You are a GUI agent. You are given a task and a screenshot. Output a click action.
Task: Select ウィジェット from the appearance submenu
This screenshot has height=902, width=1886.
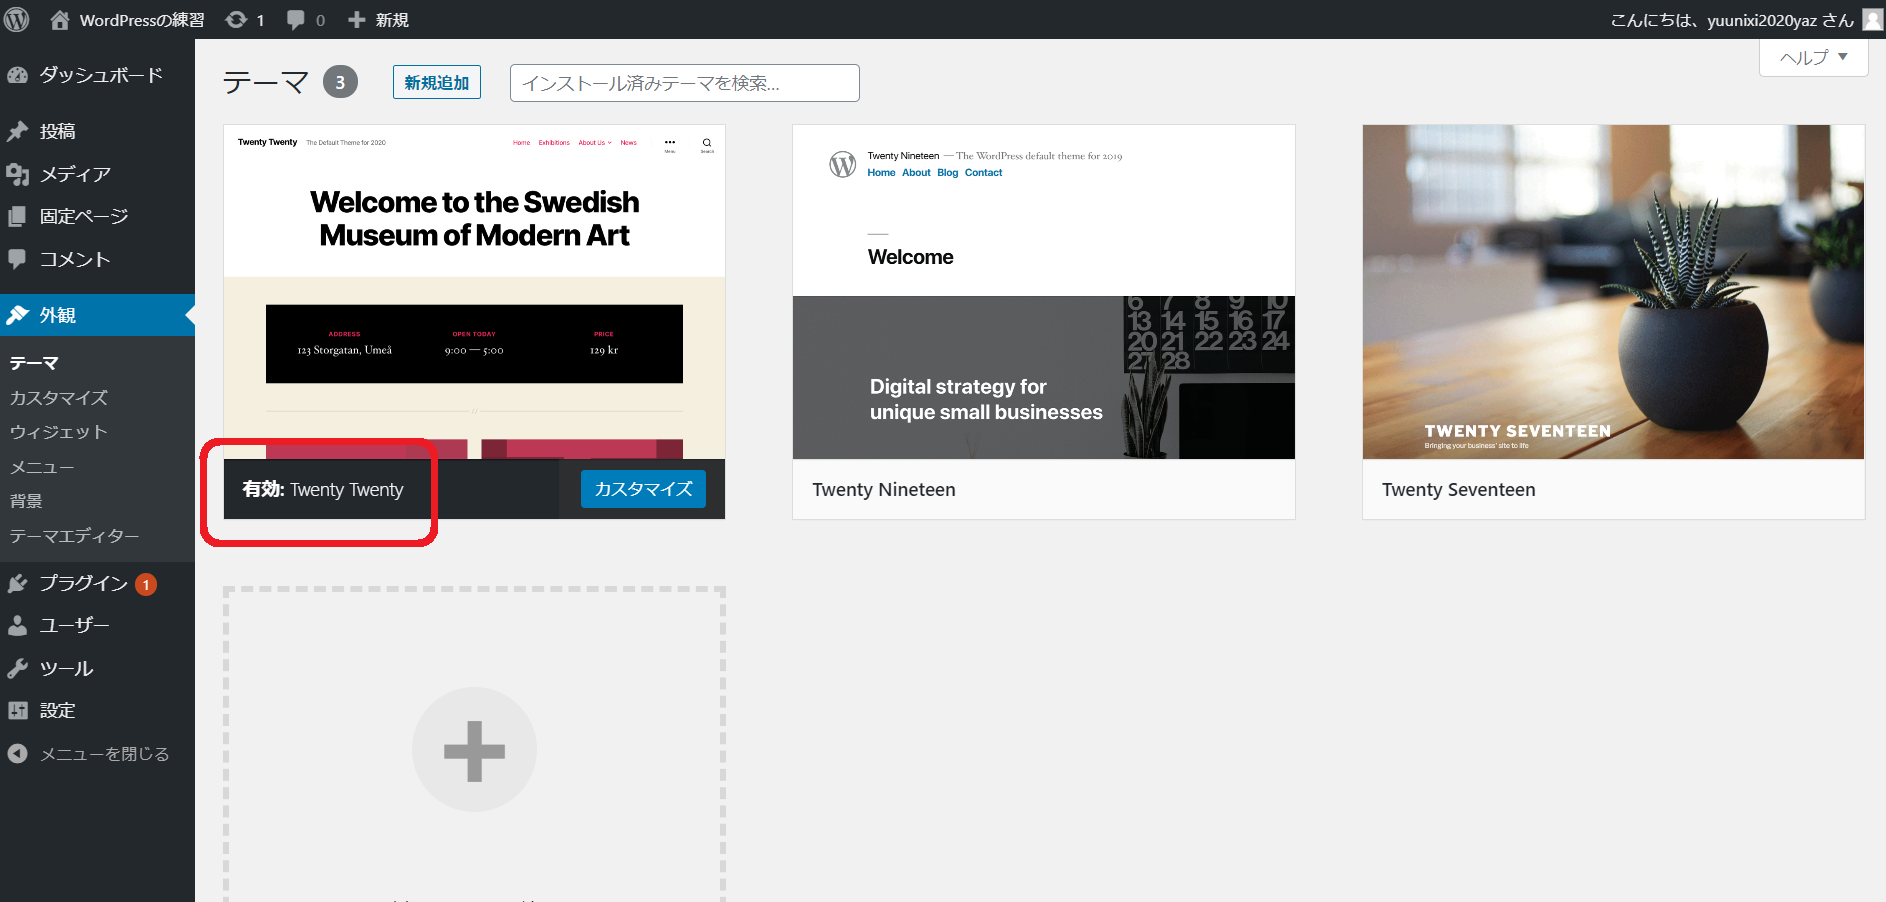(x=59, y=432)
